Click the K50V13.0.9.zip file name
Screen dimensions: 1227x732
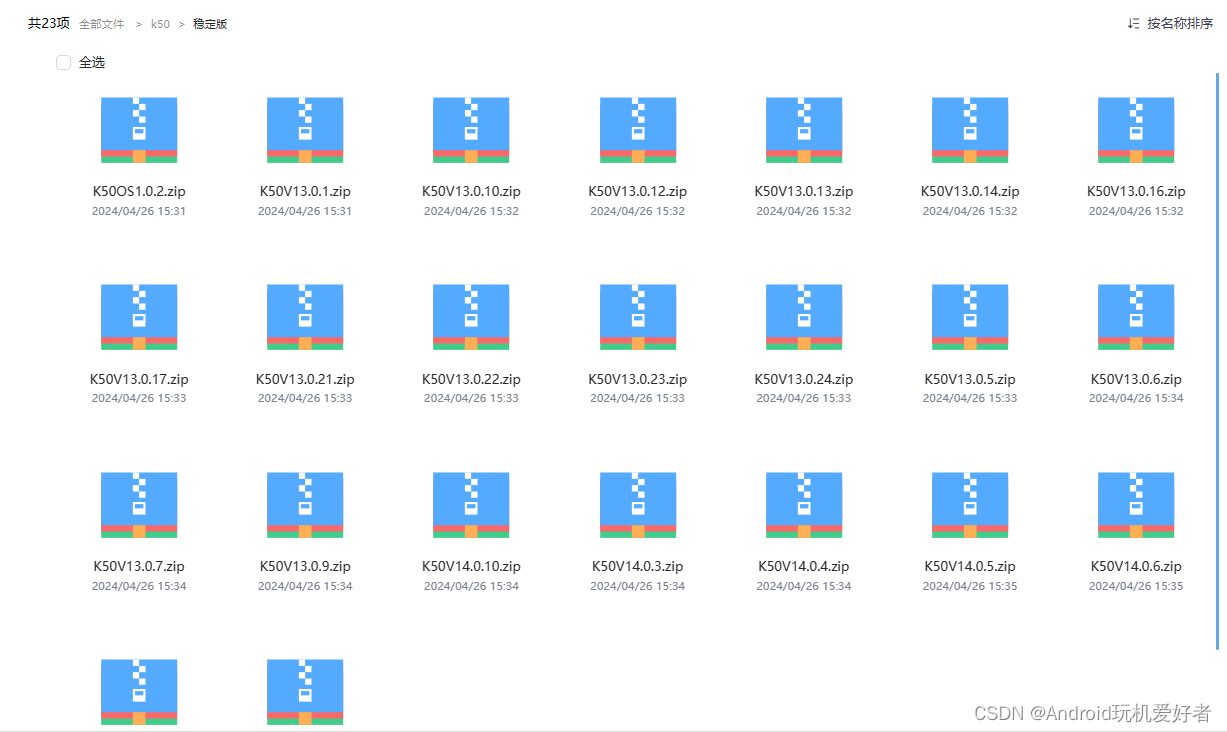[x=305, y=566]
